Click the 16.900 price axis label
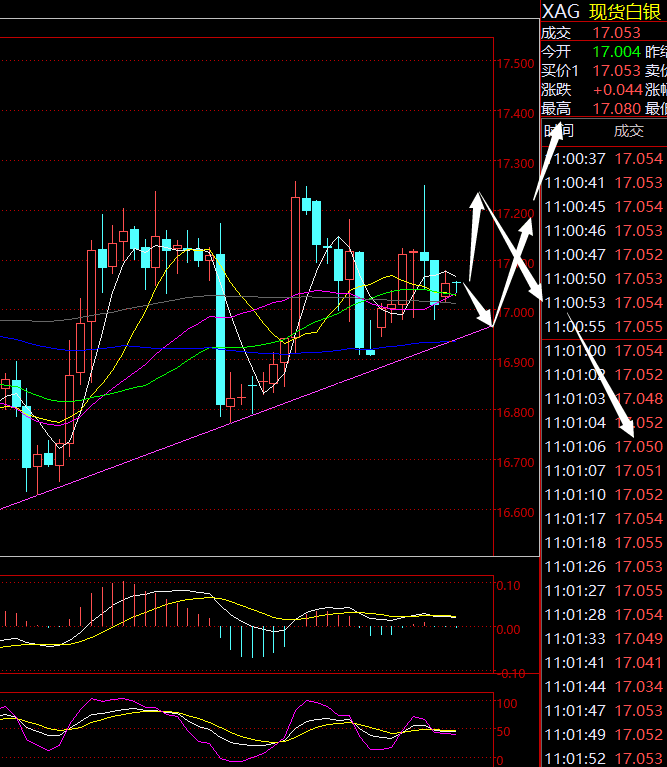The width and height of the screenshot is (667, 767). click(x=515, y=362)
